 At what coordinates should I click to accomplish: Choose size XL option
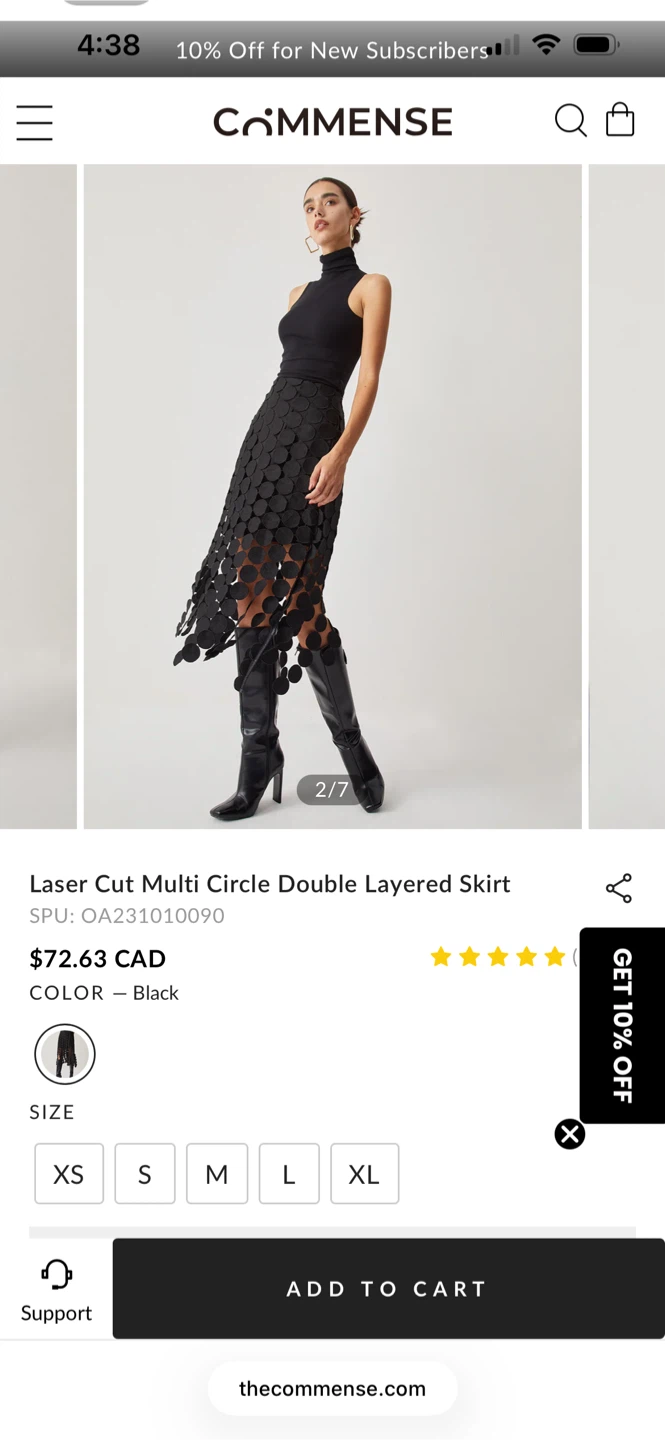click(364, 1174)
